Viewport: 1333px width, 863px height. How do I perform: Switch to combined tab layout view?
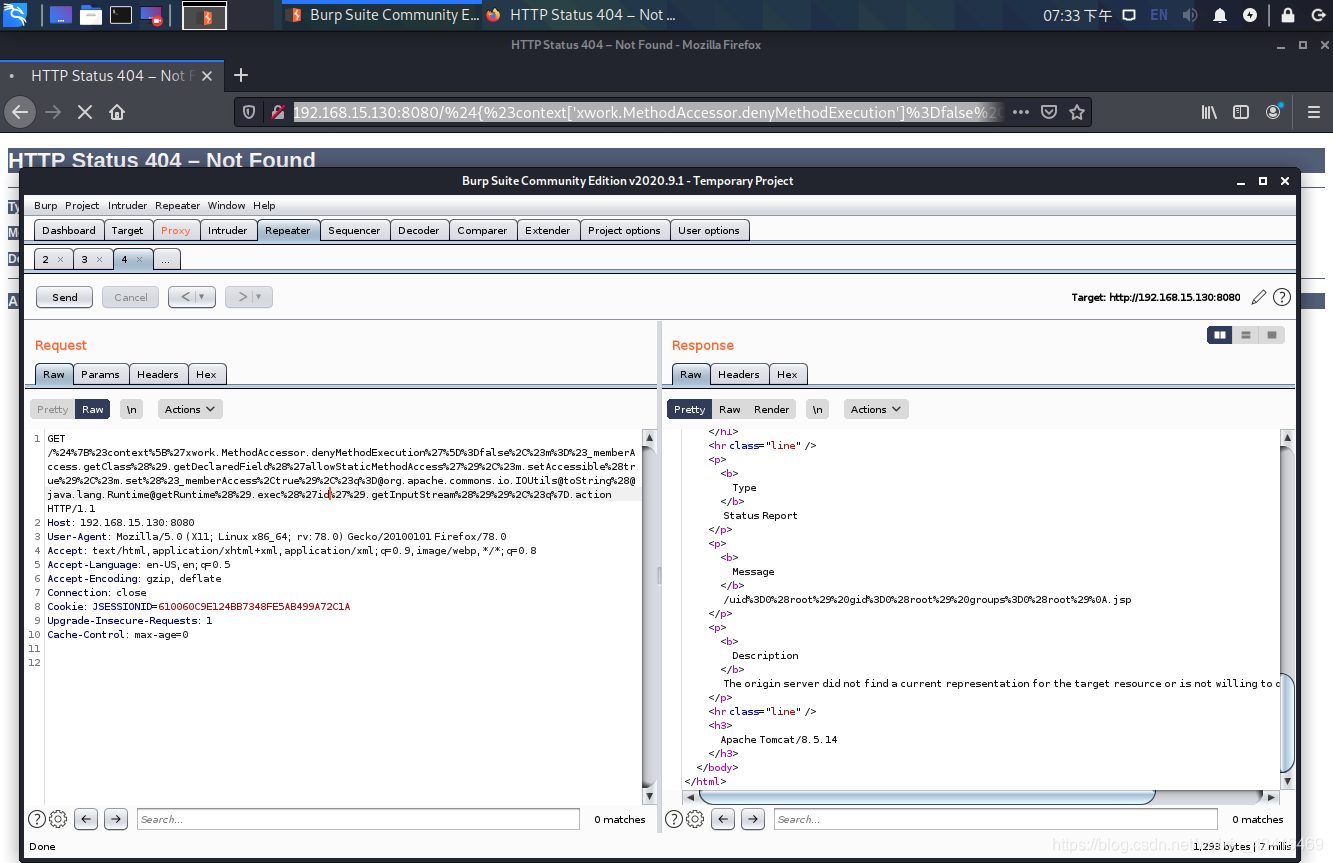(1272, 335)
